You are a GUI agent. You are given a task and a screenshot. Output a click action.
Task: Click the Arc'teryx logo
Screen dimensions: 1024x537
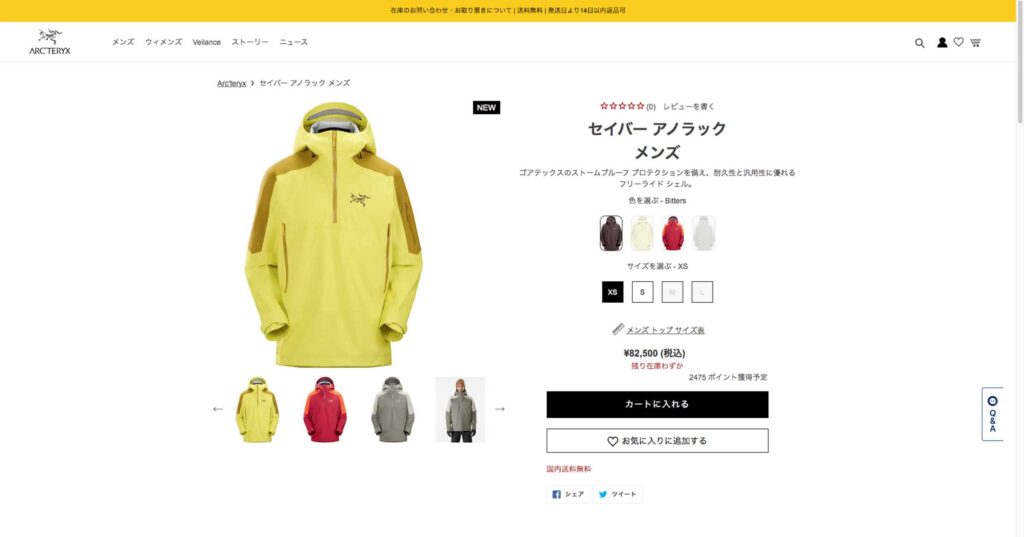click(50, 42)
